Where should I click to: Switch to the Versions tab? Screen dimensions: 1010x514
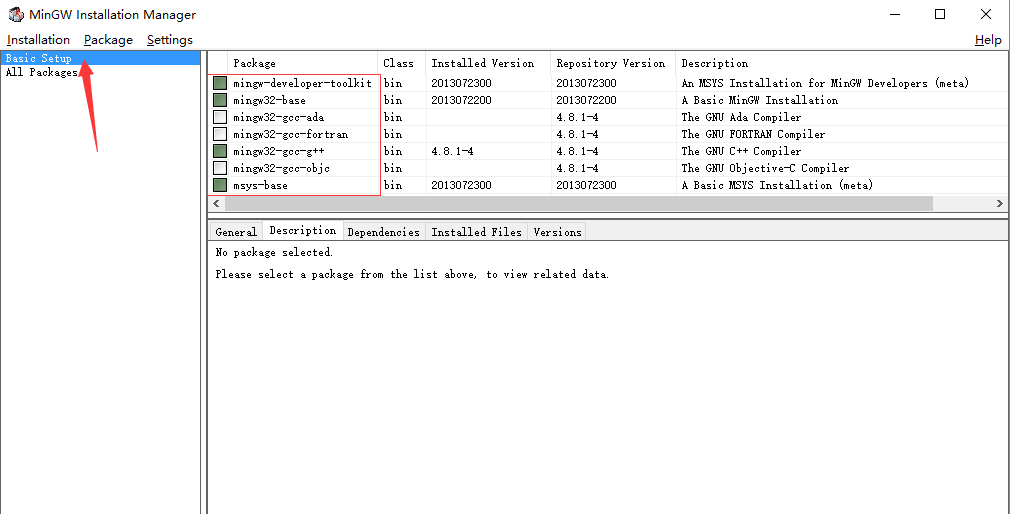click(x=557, y=232)
